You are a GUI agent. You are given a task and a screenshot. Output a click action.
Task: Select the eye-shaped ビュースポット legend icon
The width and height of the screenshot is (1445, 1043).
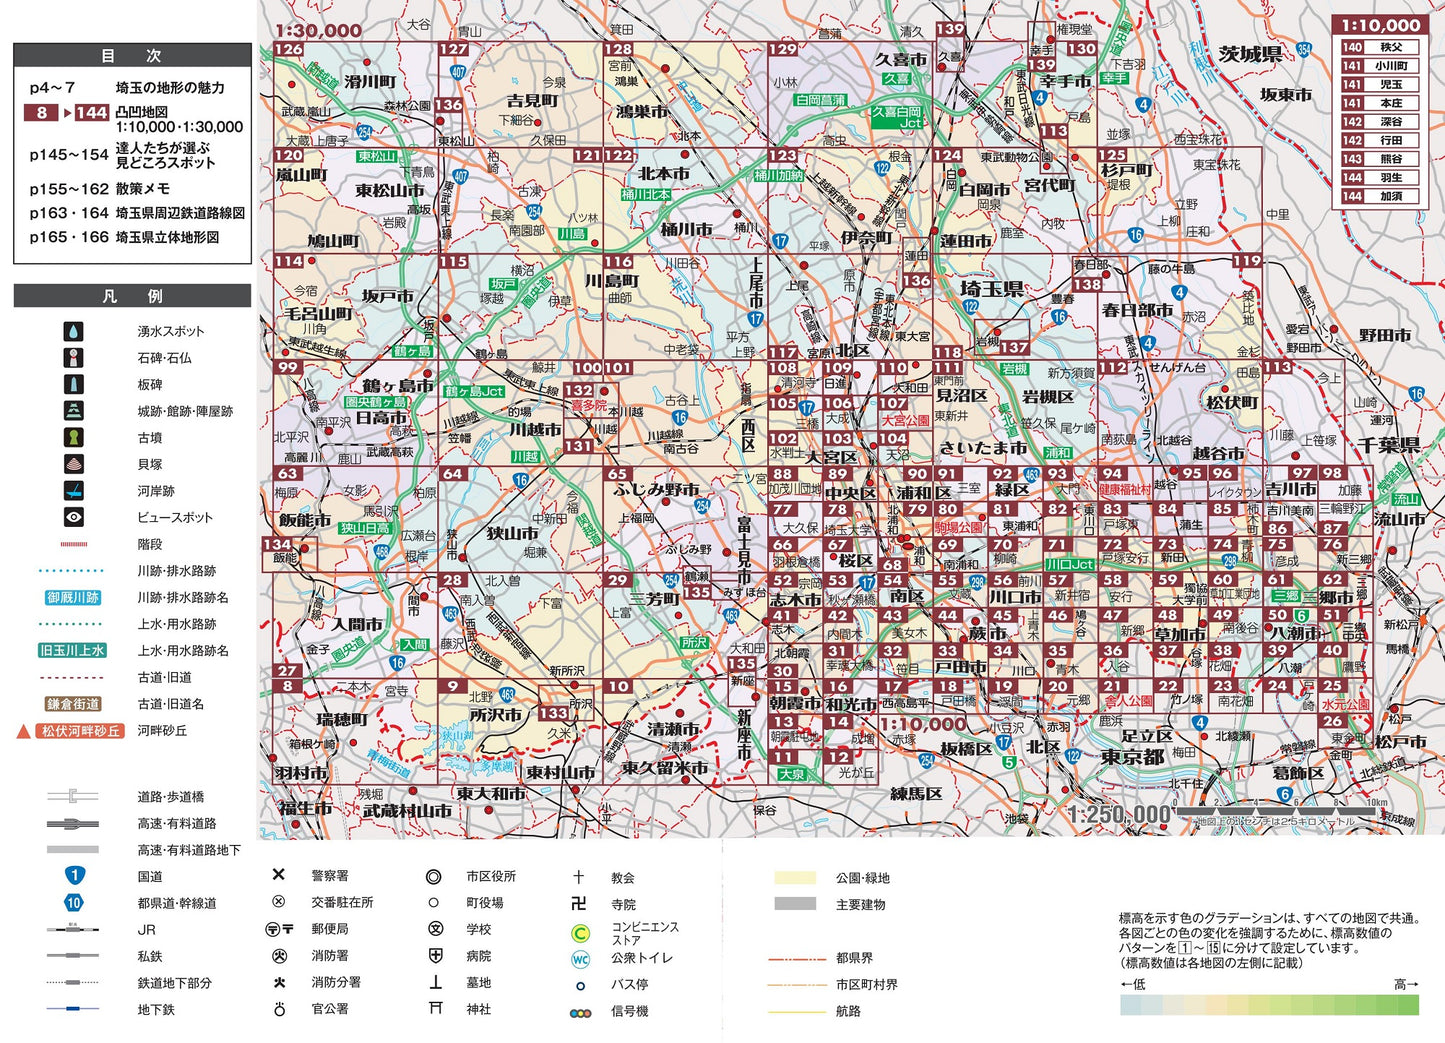73,517
